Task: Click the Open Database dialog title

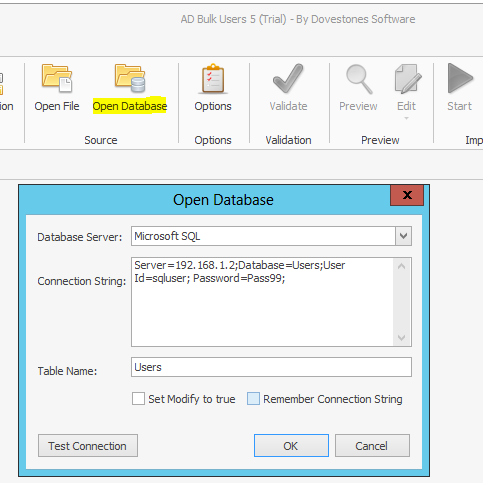Action: tap(223, 200)
